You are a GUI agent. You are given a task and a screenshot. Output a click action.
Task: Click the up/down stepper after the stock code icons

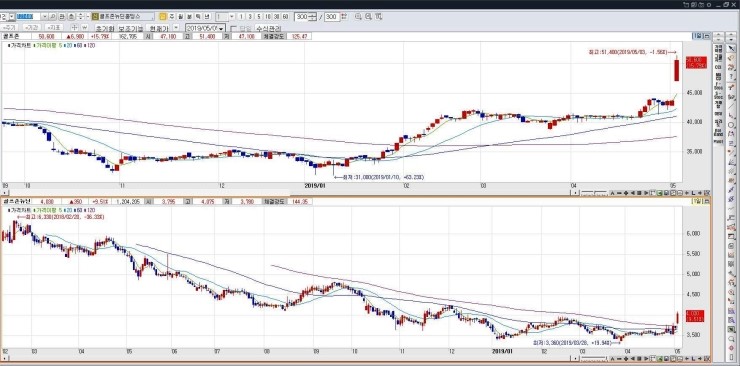pos(80,17)
